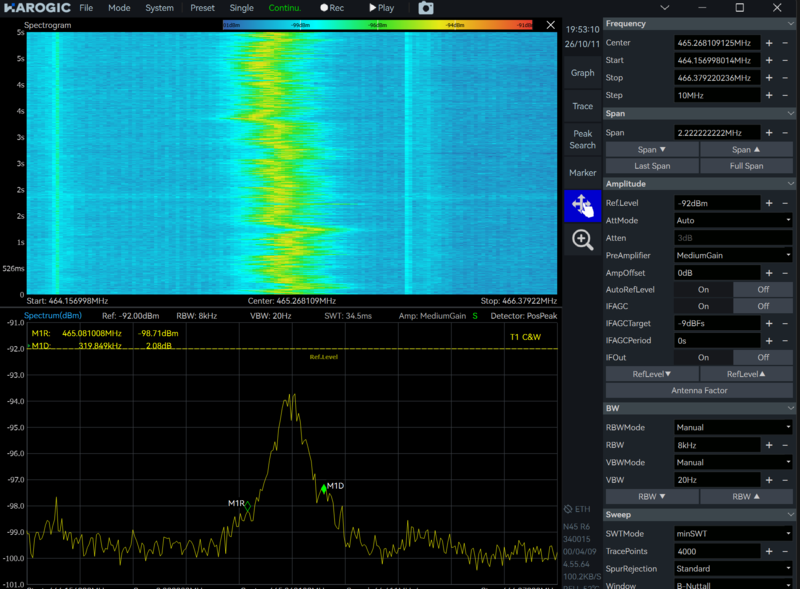The height and width of the screenshot is (589, 800).
Task: Click the Last Span button
Action: click(652, 166)
